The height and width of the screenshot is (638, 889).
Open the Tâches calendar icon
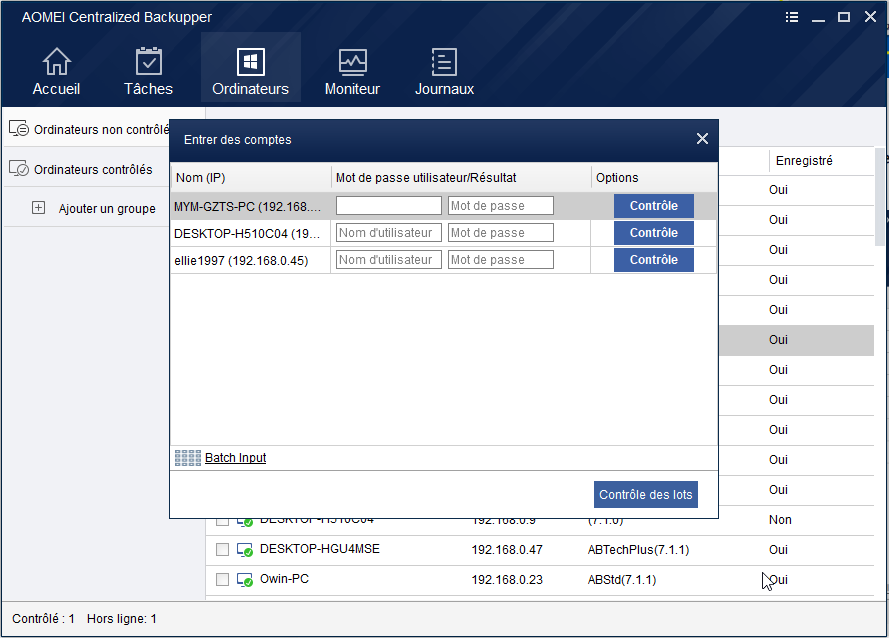(x=148, y=62)
